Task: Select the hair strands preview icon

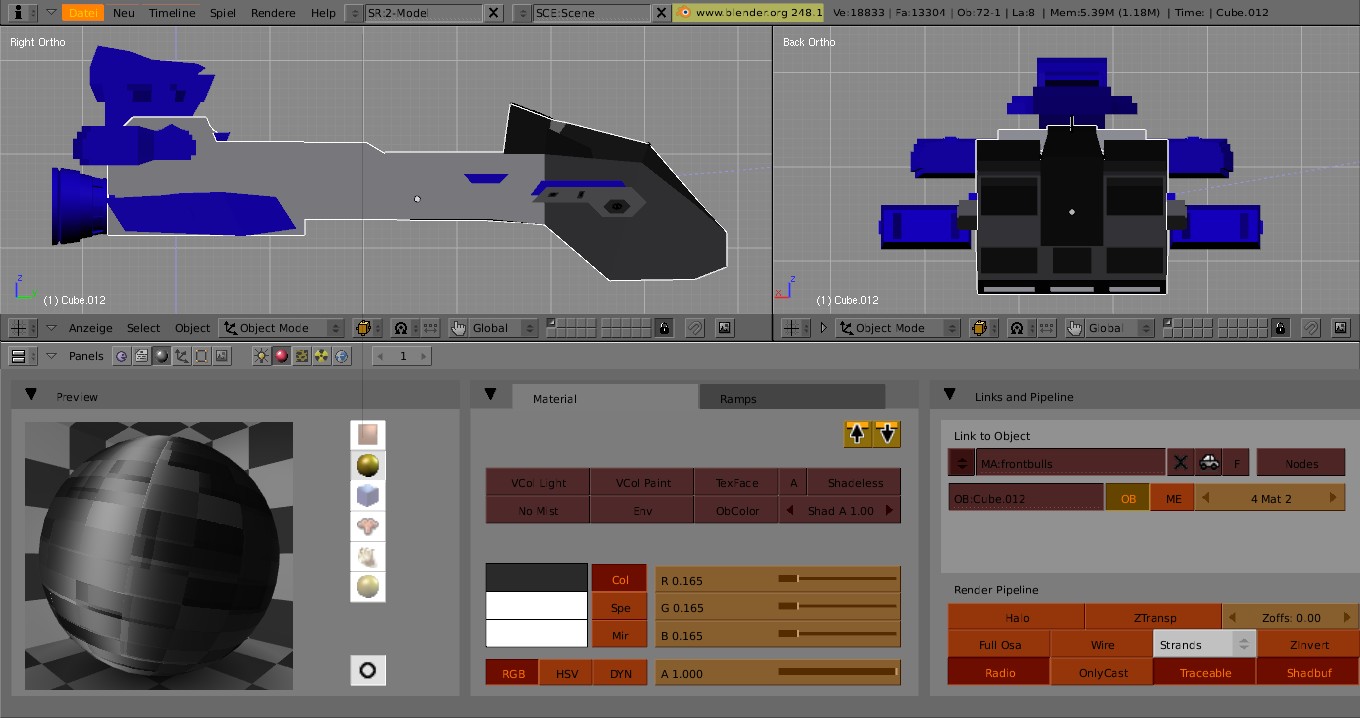Action: click(367, 557)
